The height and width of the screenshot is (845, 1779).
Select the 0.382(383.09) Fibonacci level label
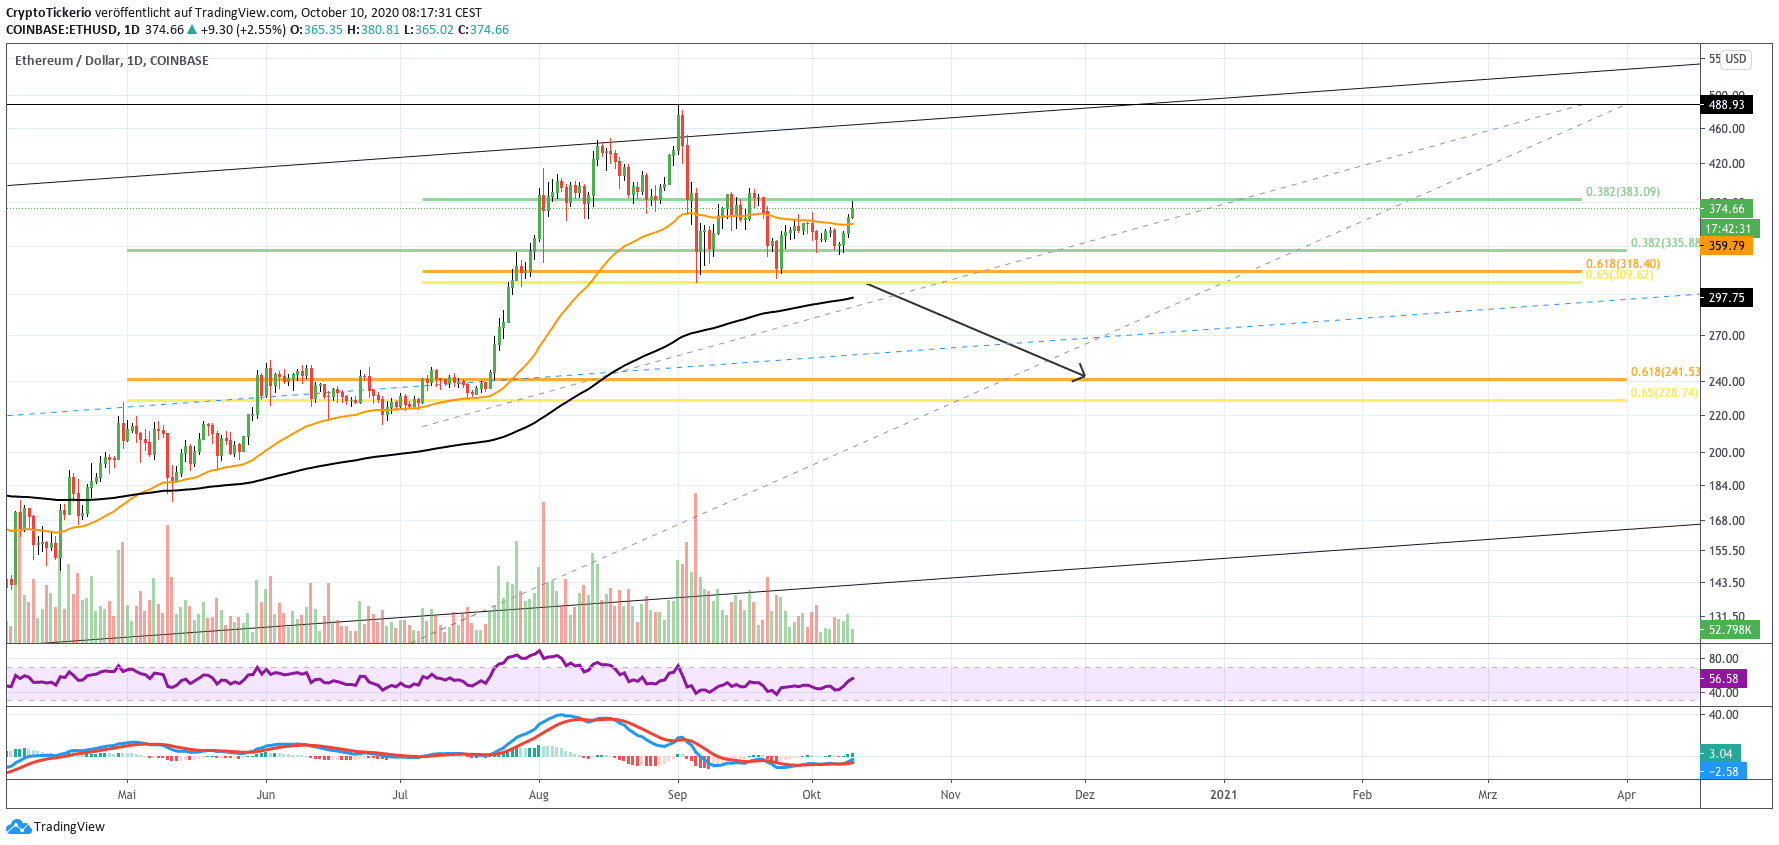[1622, 192]
